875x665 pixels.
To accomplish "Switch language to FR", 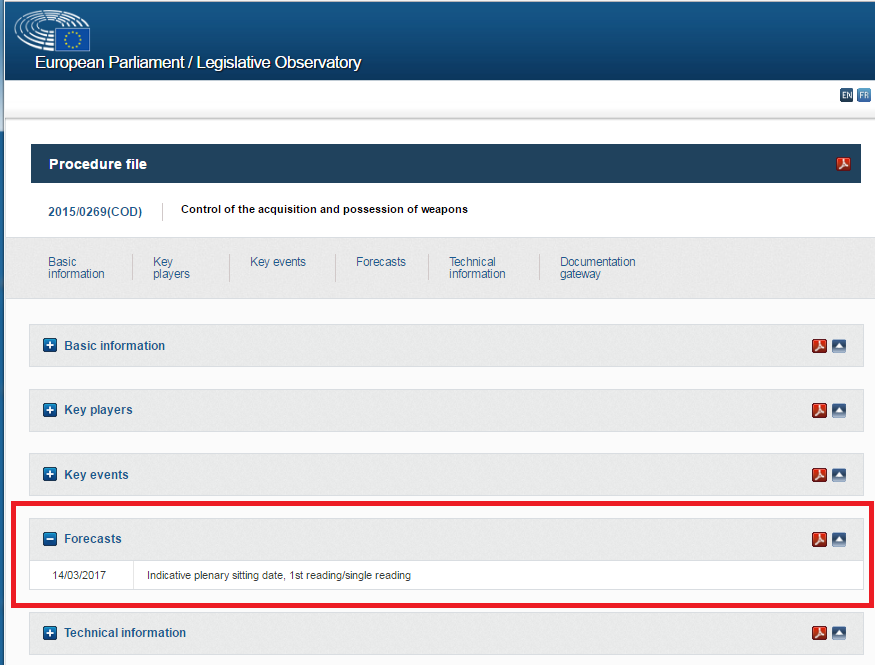I will click(863, 95).
